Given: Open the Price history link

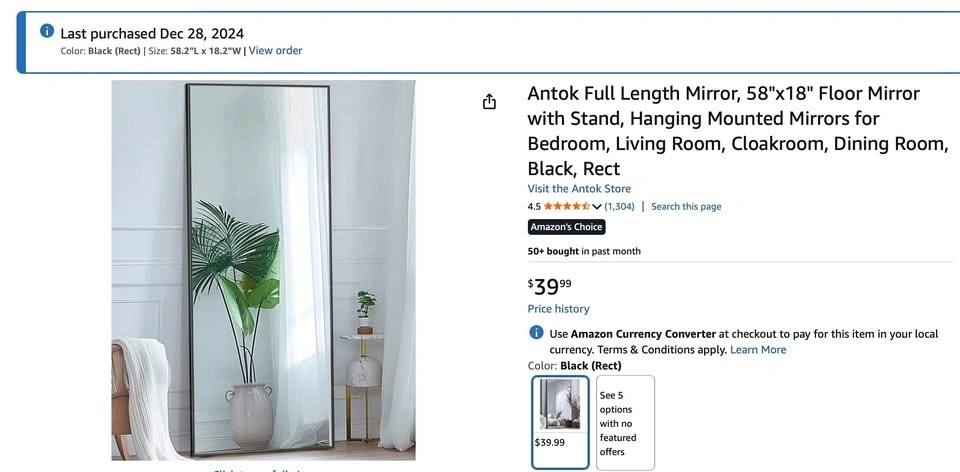Looking at the screenshot, I should [x=558, y=309].
